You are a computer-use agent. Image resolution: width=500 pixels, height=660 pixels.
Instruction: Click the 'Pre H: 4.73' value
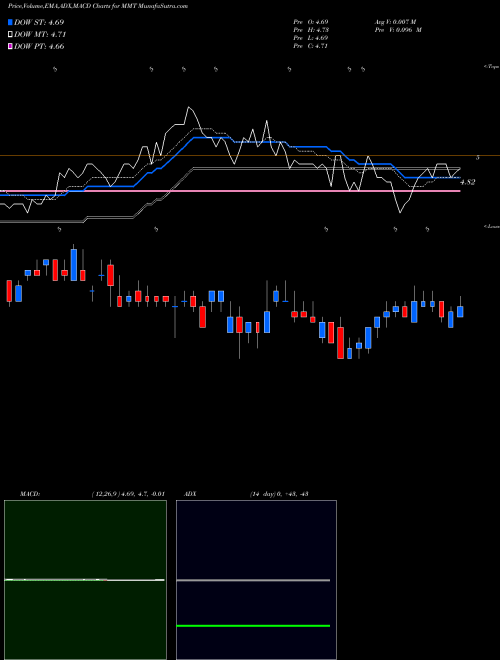[x=311, y=30]
